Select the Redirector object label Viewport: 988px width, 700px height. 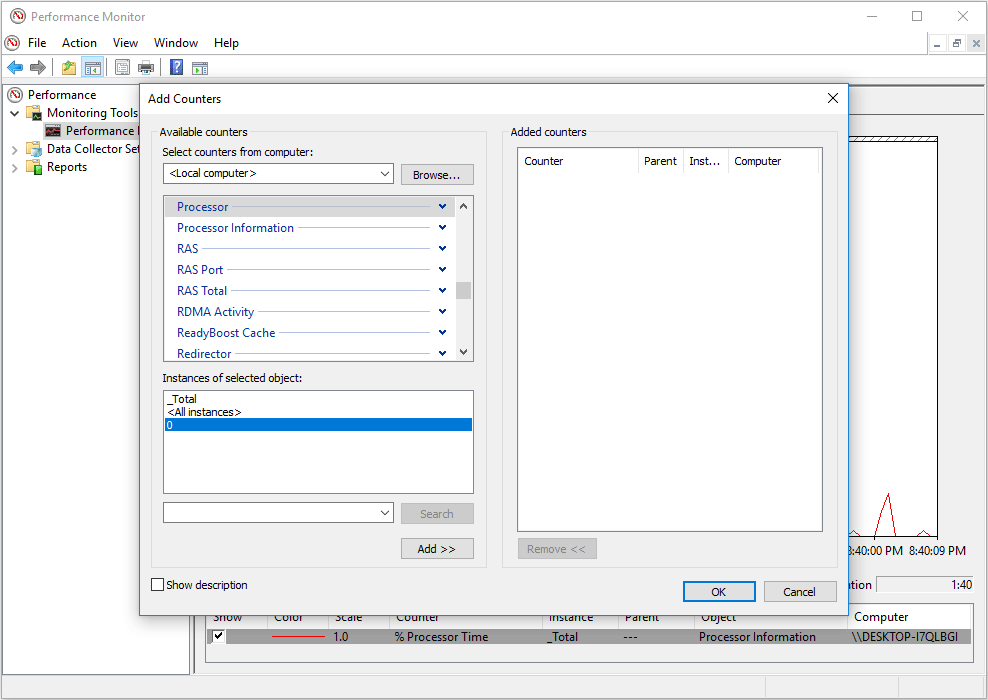point(204,353)
